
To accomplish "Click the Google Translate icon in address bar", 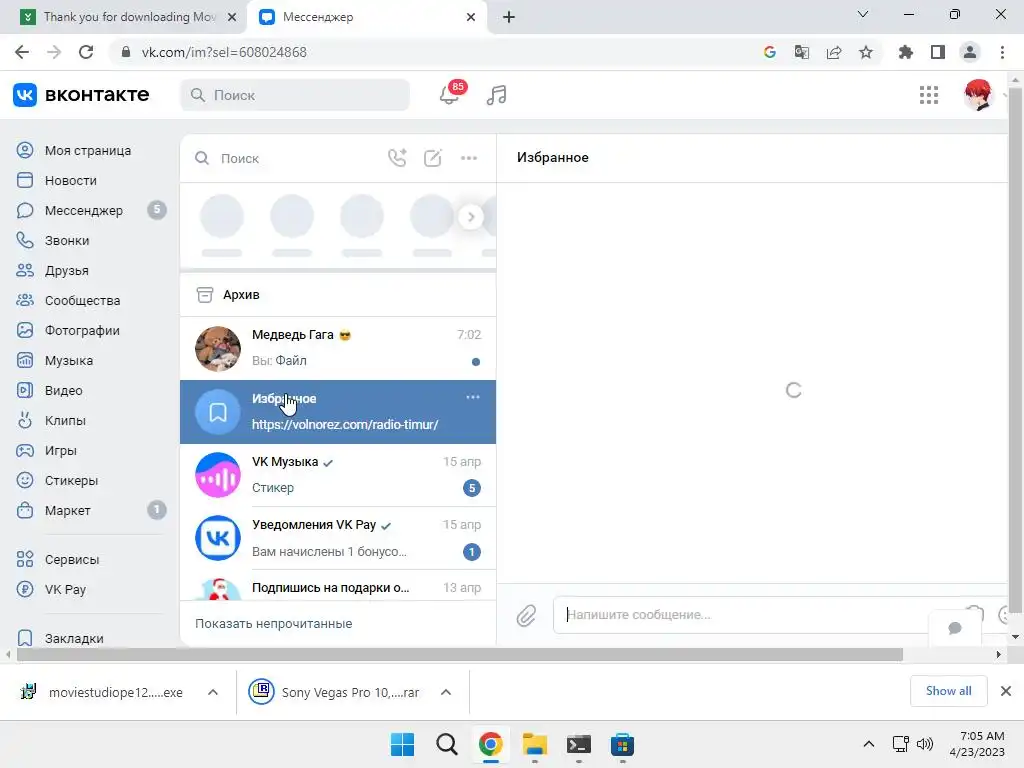I will (x=801, y=52).
